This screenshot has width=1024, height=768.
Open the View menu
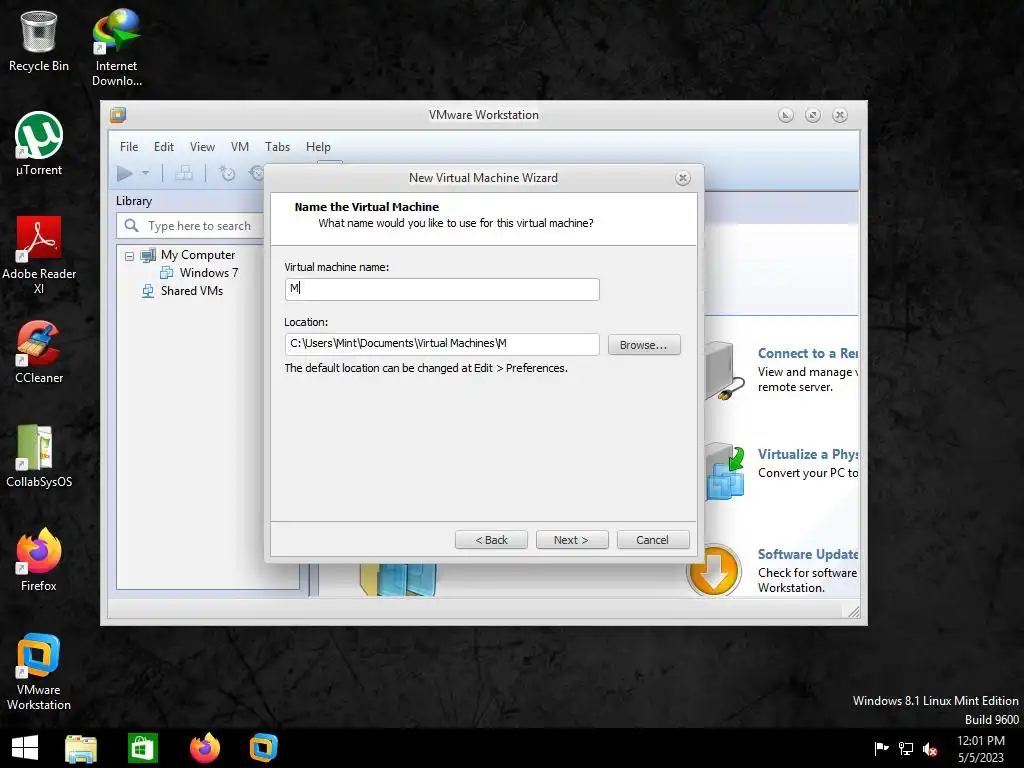pos(202,147)
